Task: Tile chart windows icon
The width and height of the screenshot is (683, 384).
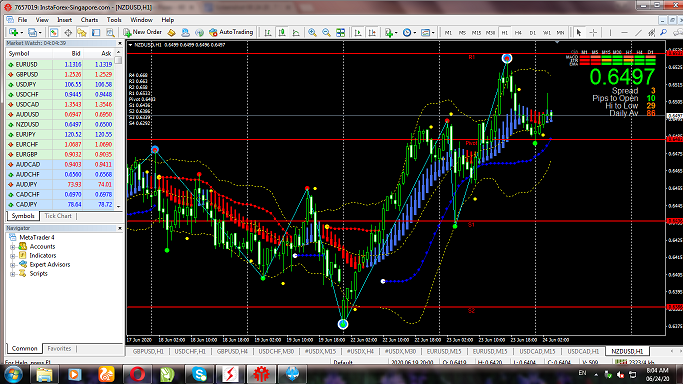Action: coord(341,33)
